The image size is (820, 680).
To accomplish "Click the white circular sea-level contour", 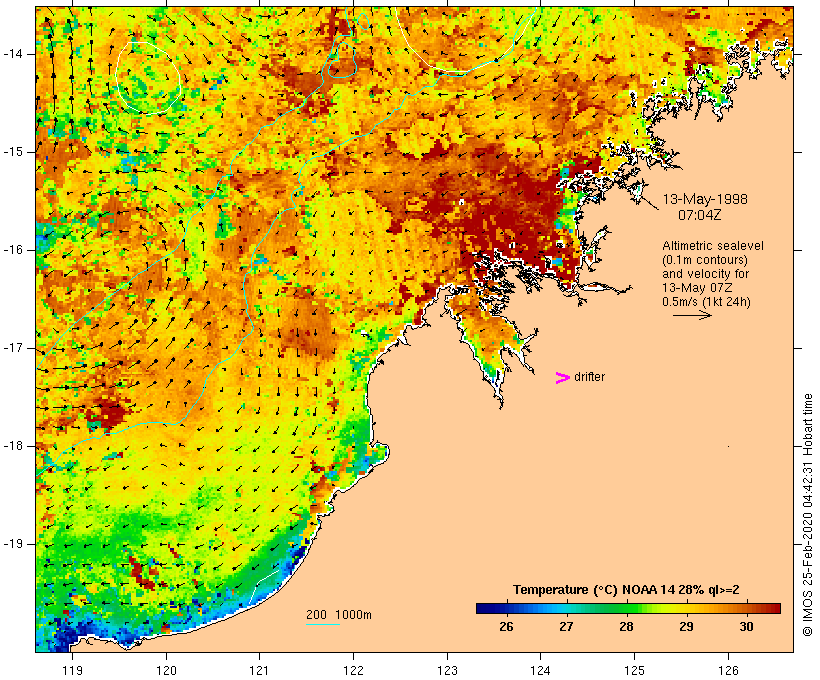I will [x=148, y=78].
